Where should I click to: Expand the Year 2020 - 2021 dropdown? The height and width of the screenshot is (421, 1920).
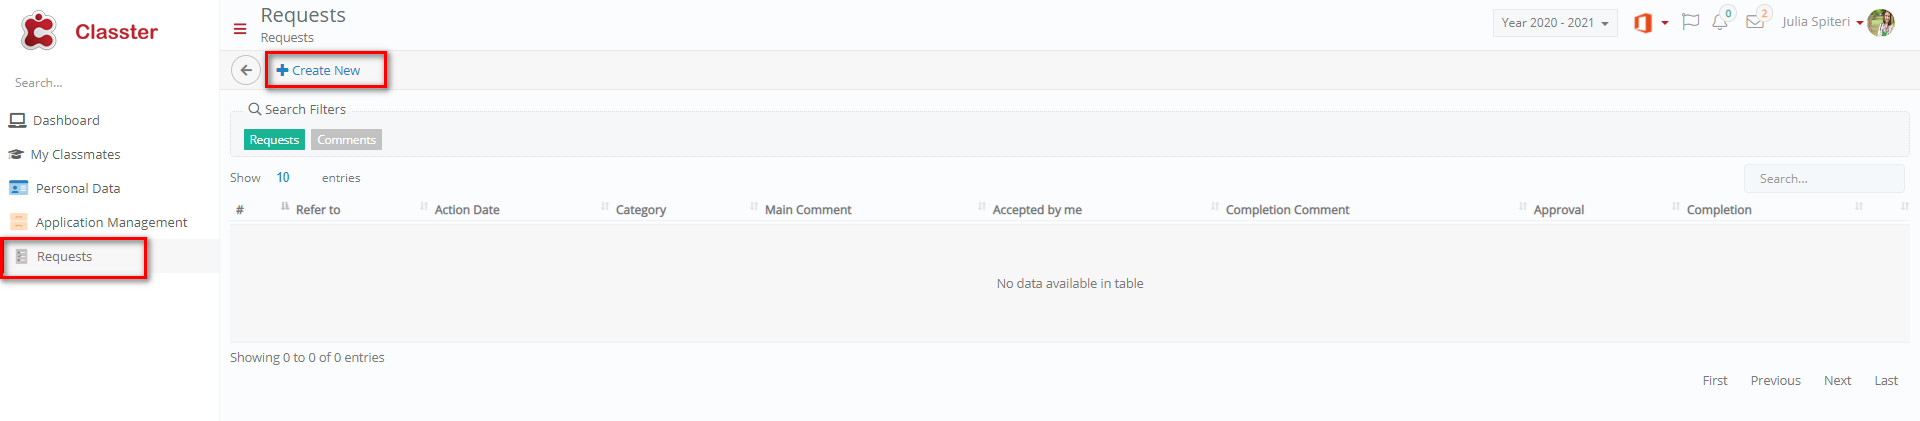(x=1555, y=23)
